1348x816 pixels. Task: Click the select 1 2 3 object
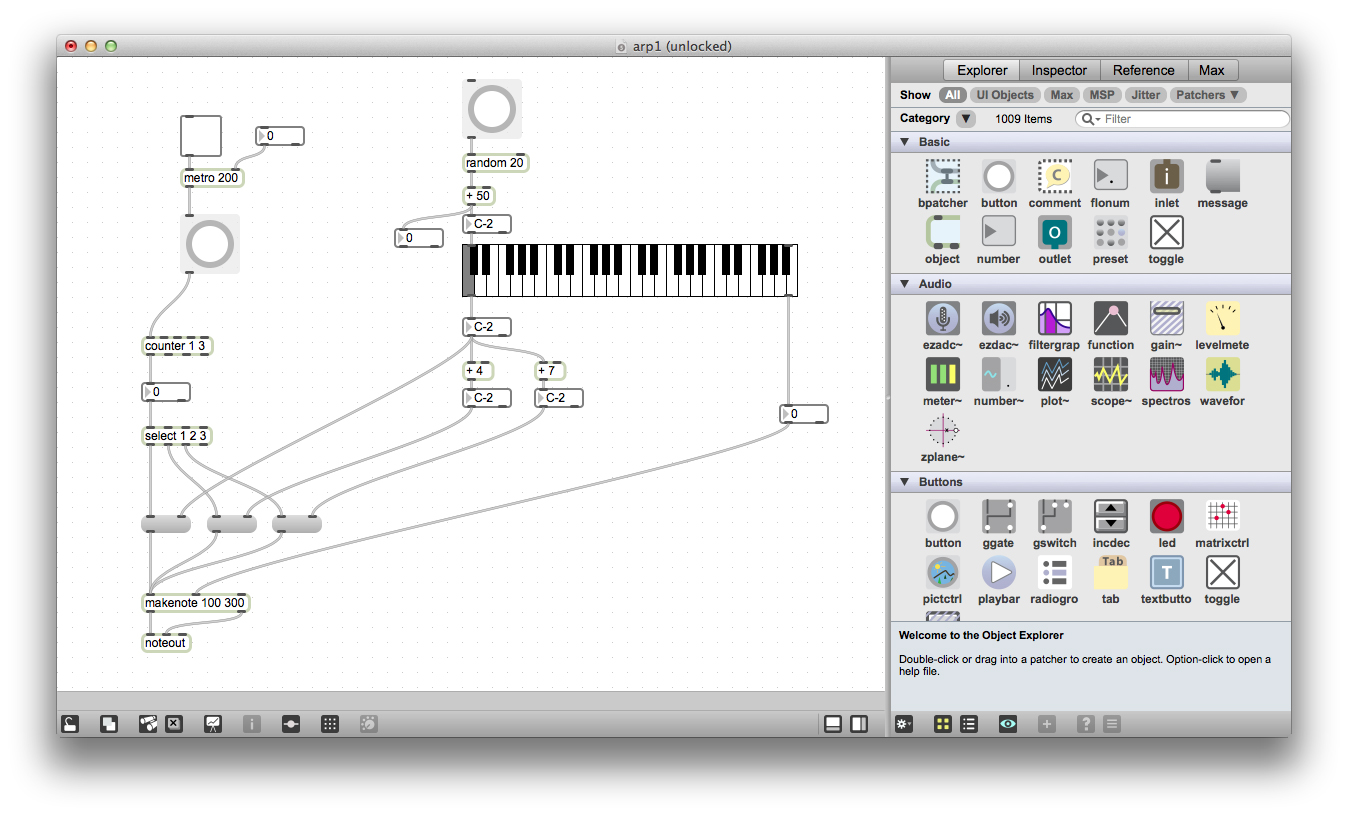pyautogui.click(x=178, y=436)
